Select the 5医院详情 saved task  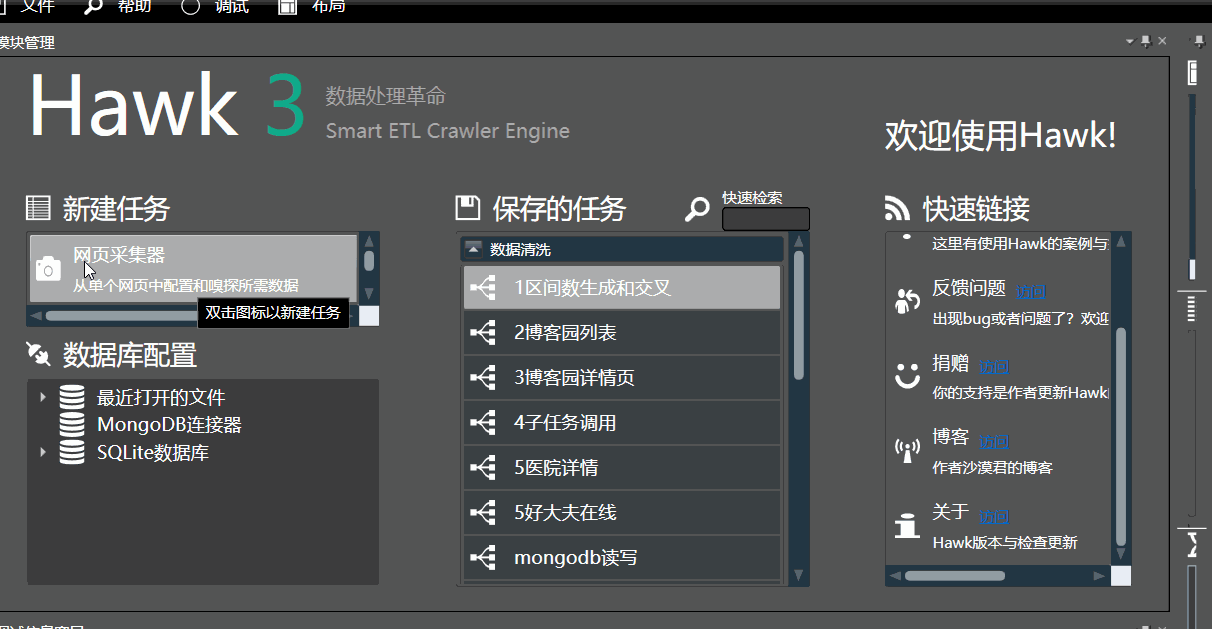tap(622, 468)
